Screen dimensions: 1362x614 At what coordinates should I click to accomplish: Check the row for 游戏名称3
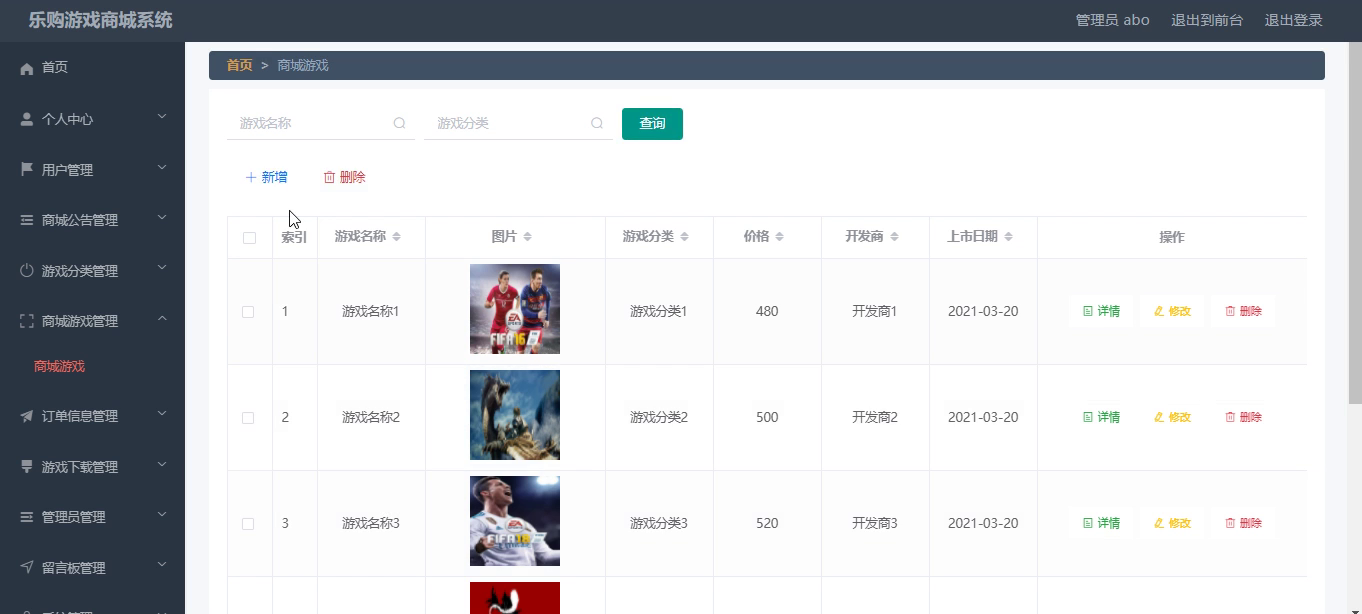pyautogui.click(x=248, y=524)
